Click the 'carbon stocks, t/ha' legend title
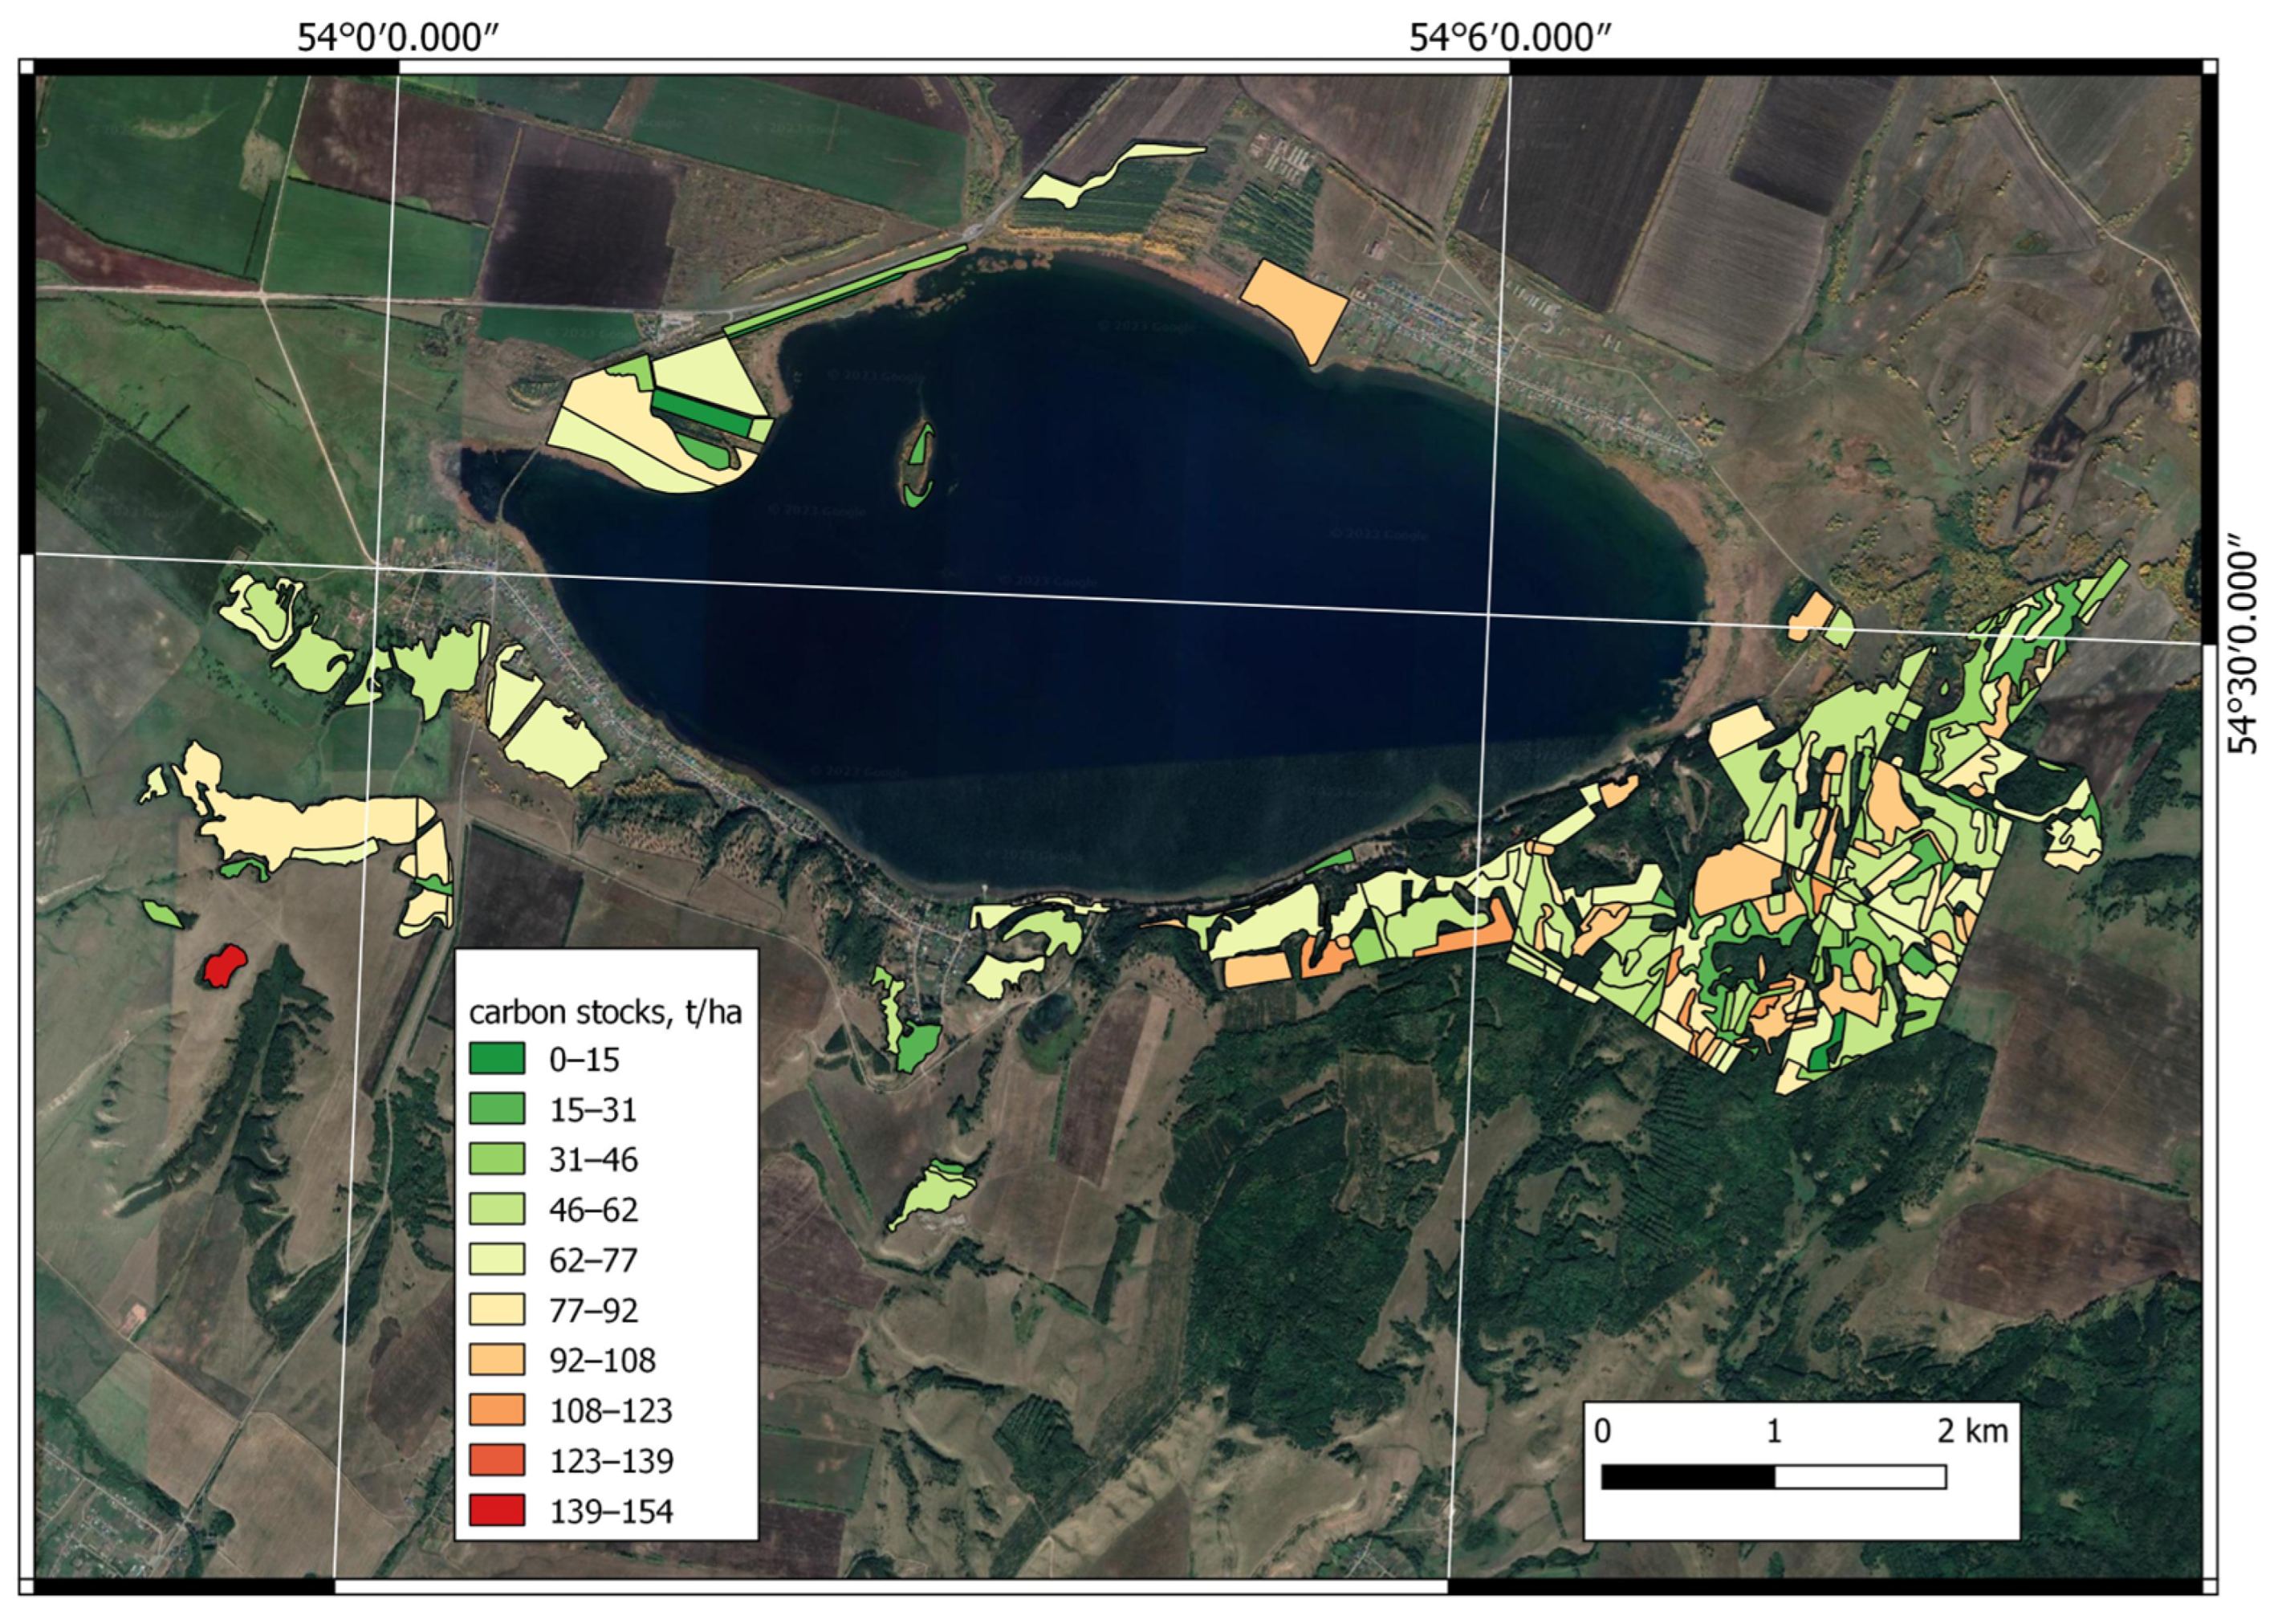This screenshot has width=2278, height=1624. pos(605,1012)
